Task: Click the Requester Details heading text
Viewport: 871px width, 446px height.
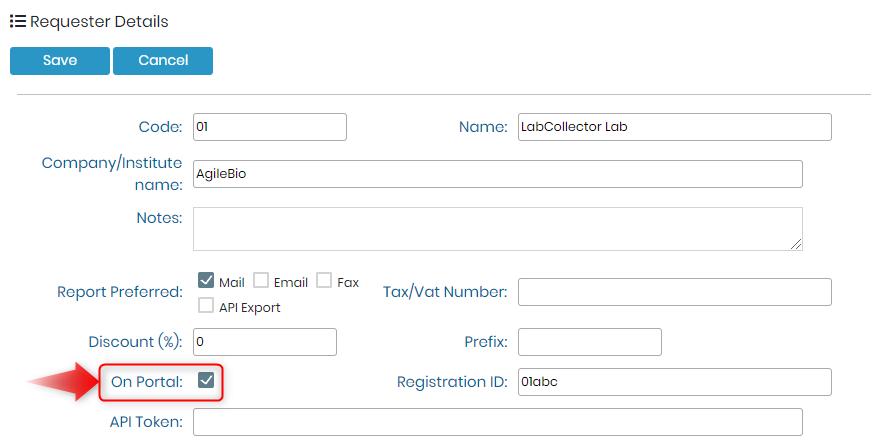Action: (99, 22)
